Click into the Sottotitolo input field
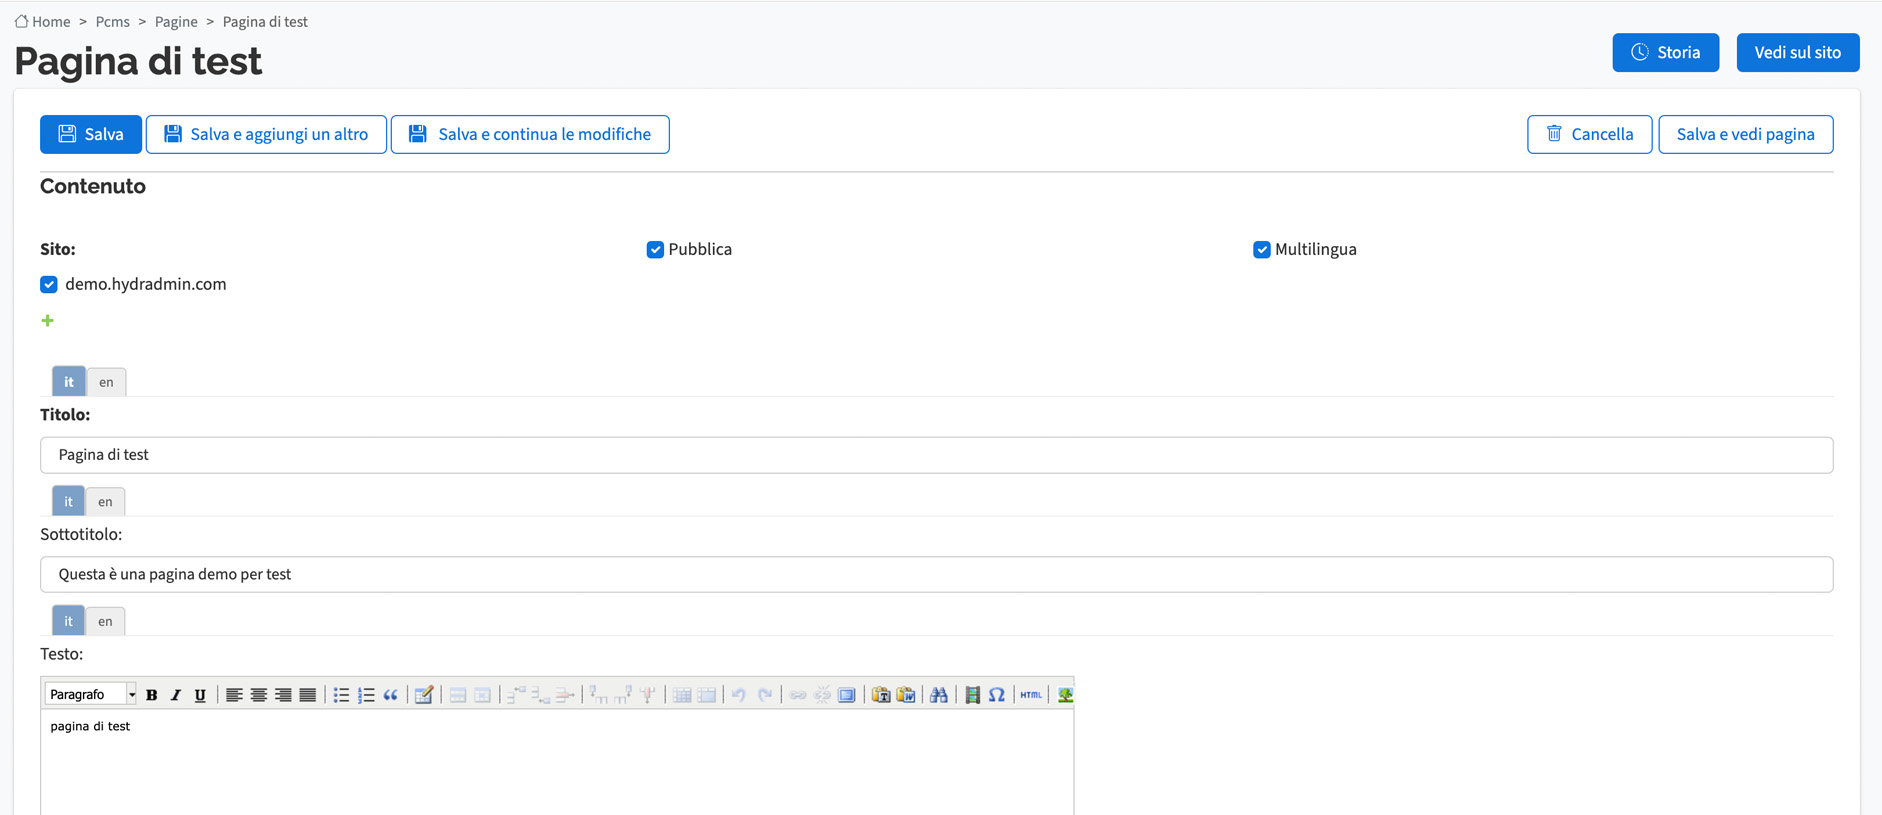Screen dimensions: 1882x815 click(x=936, y=574)
